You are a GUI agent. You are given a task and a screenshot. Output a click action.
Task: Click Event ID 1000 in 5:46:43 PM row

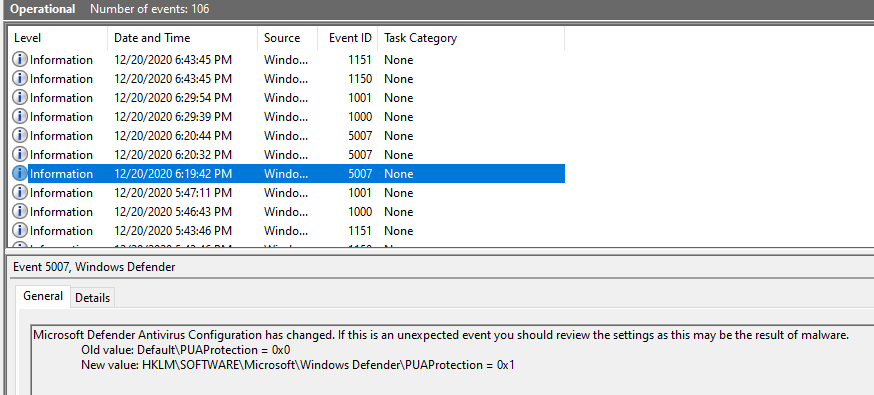pyautogui.click(x=360, y=212)
